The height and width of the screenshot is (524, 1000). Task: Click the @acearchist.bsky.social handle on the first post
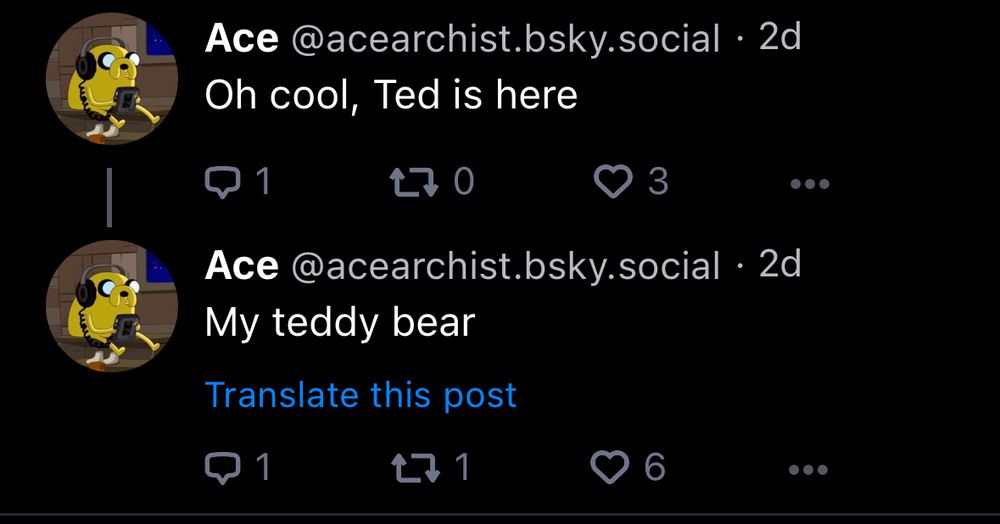(x=505, y=40)
